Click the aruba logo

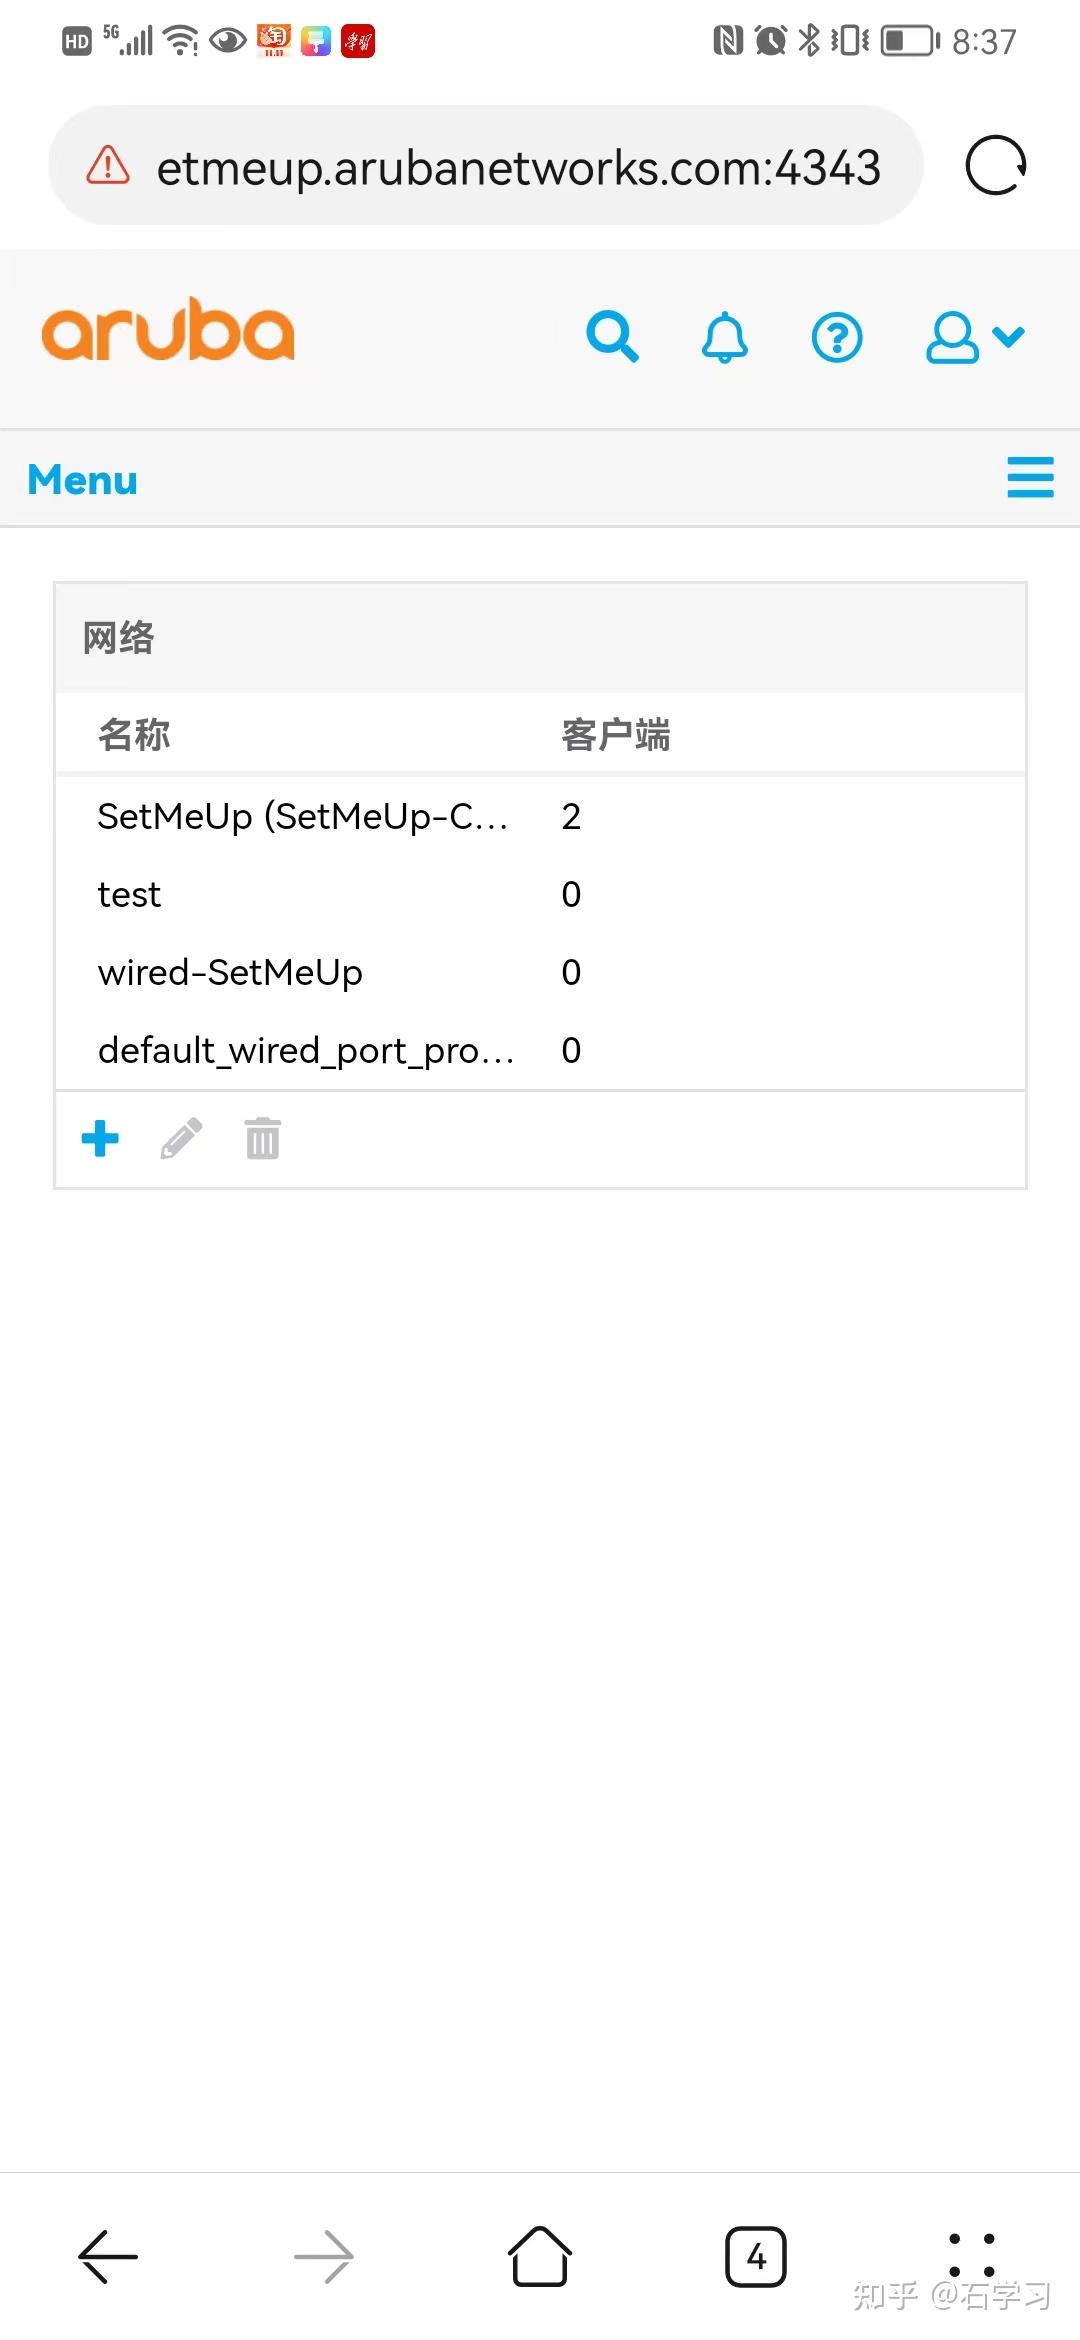168,330
